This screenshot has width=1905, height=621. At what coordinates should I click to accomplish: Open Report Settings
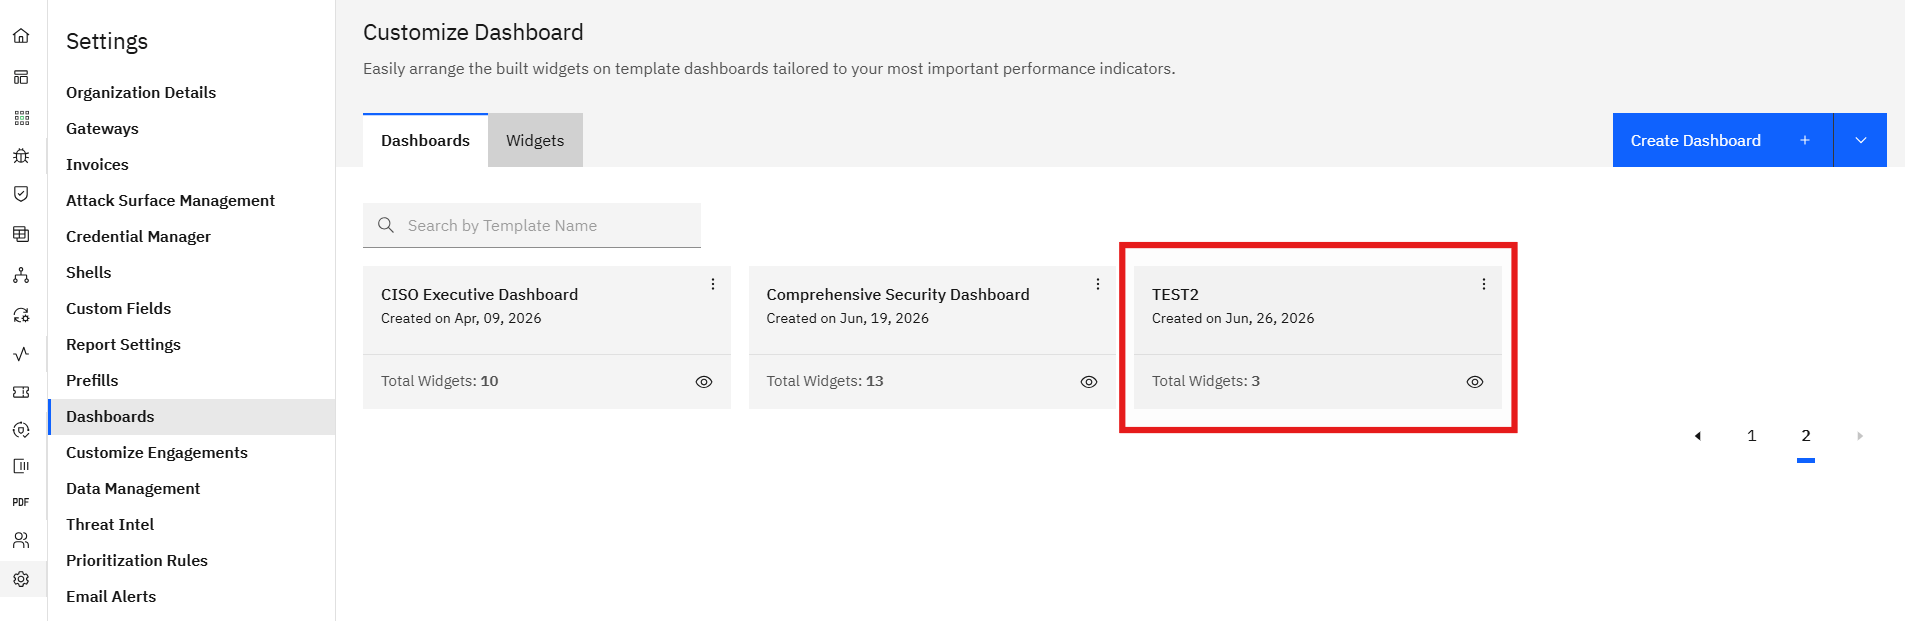tap(123, 344)
